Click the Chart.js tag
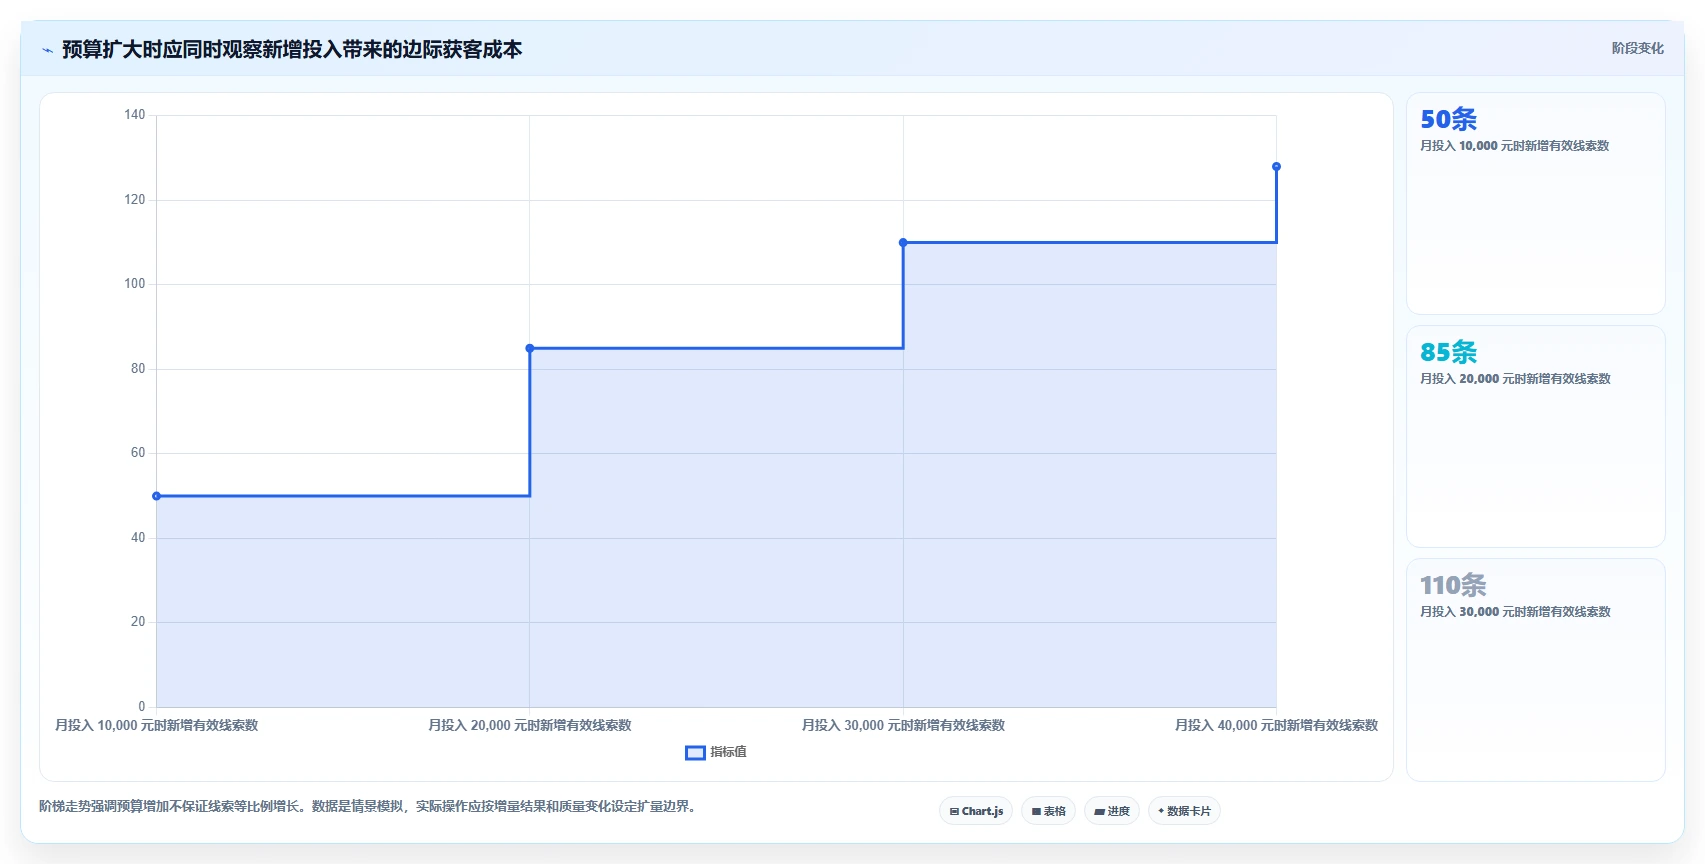Screen dimensions: 1705x864 (976, 811)
